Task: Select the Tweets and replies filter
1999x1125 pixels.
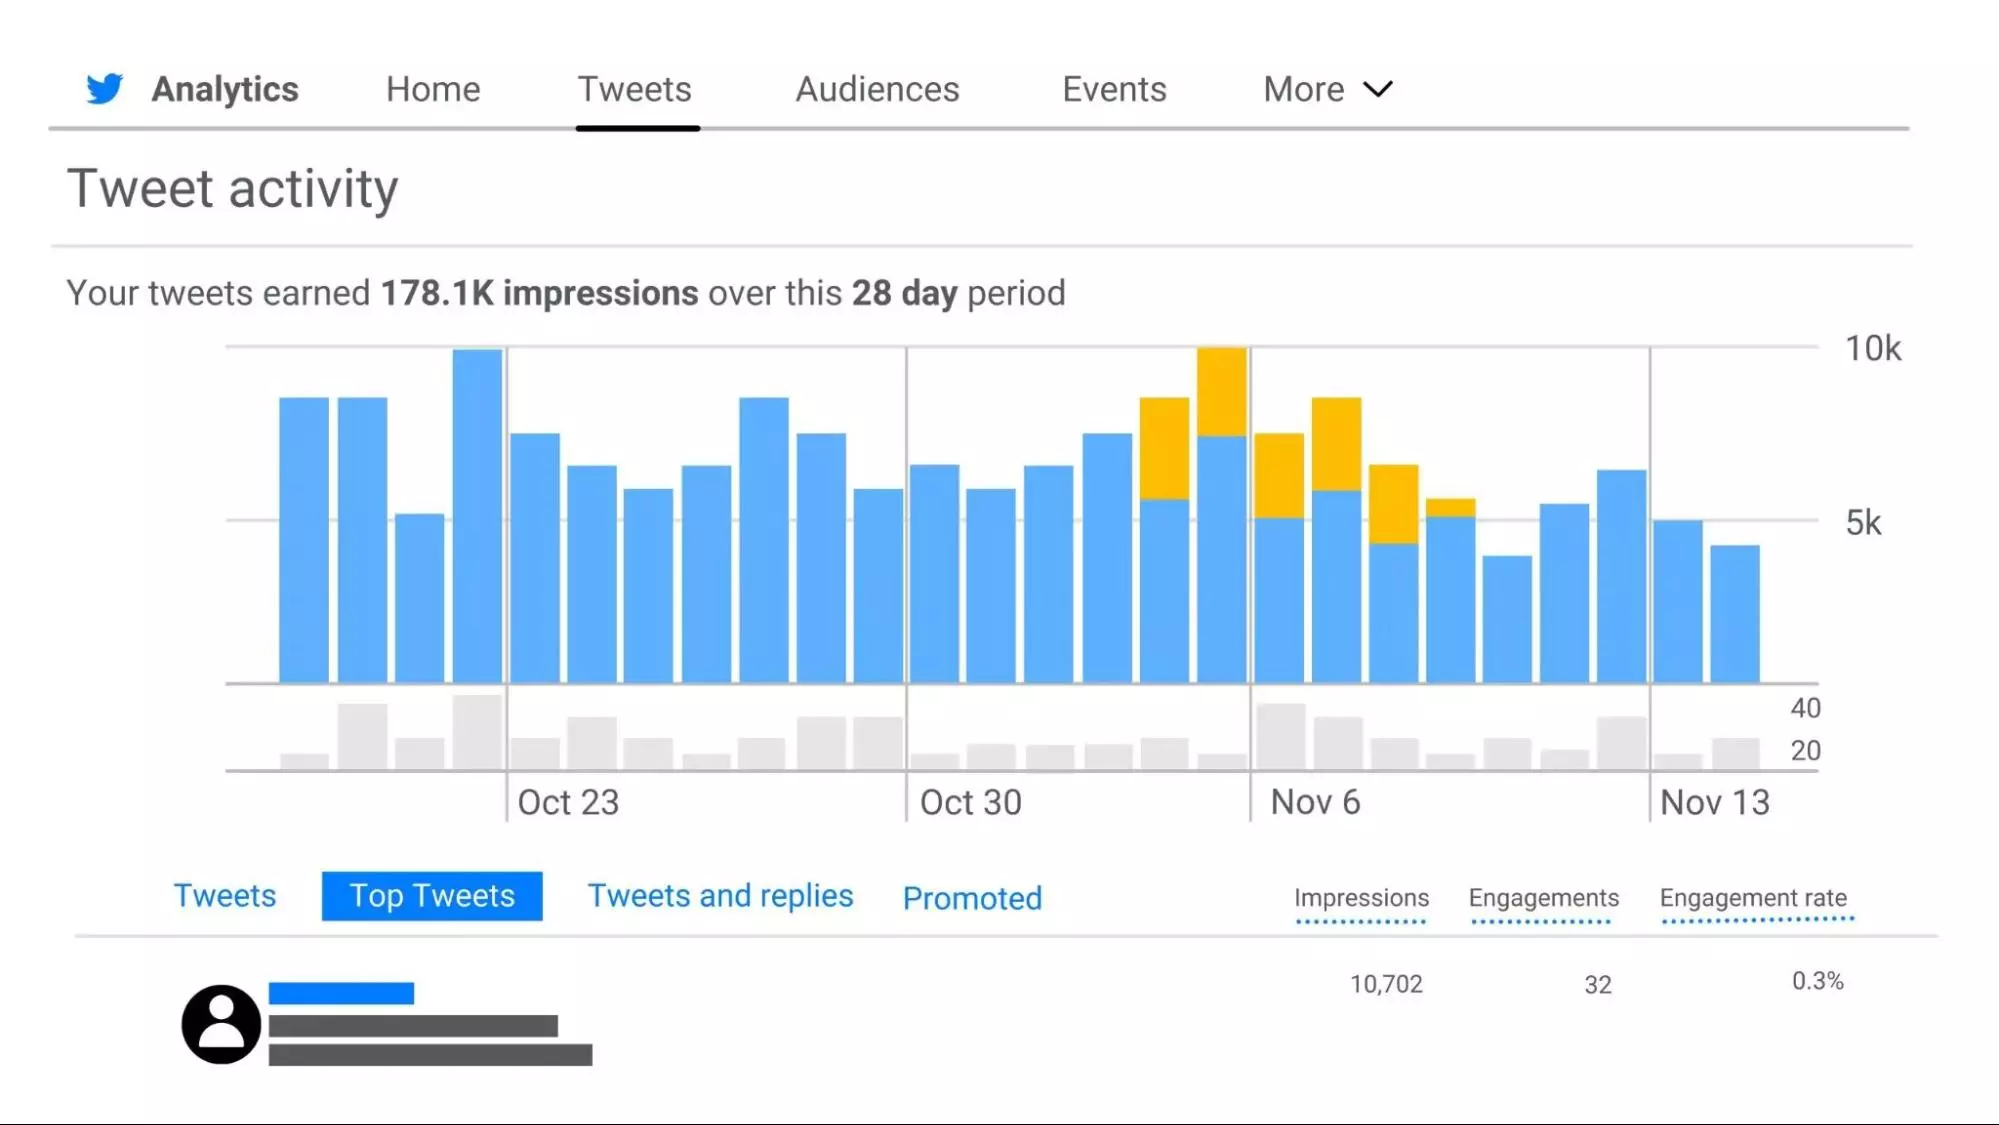Action: coord(721,895)
